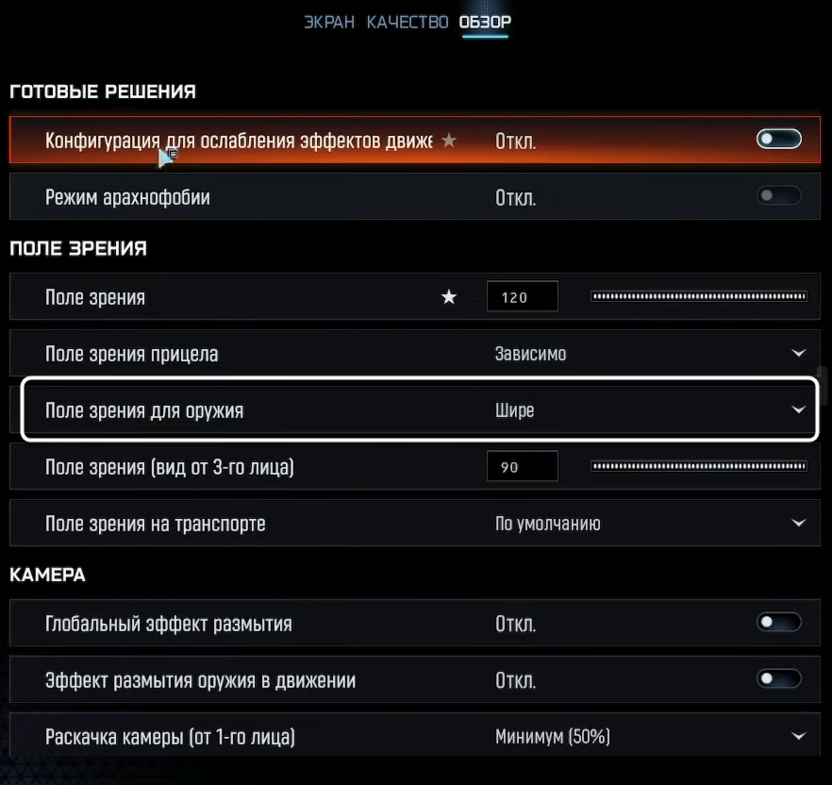
Task: Toggle the motion effects reduction configuration switch
Action: (x=779, y=139)
